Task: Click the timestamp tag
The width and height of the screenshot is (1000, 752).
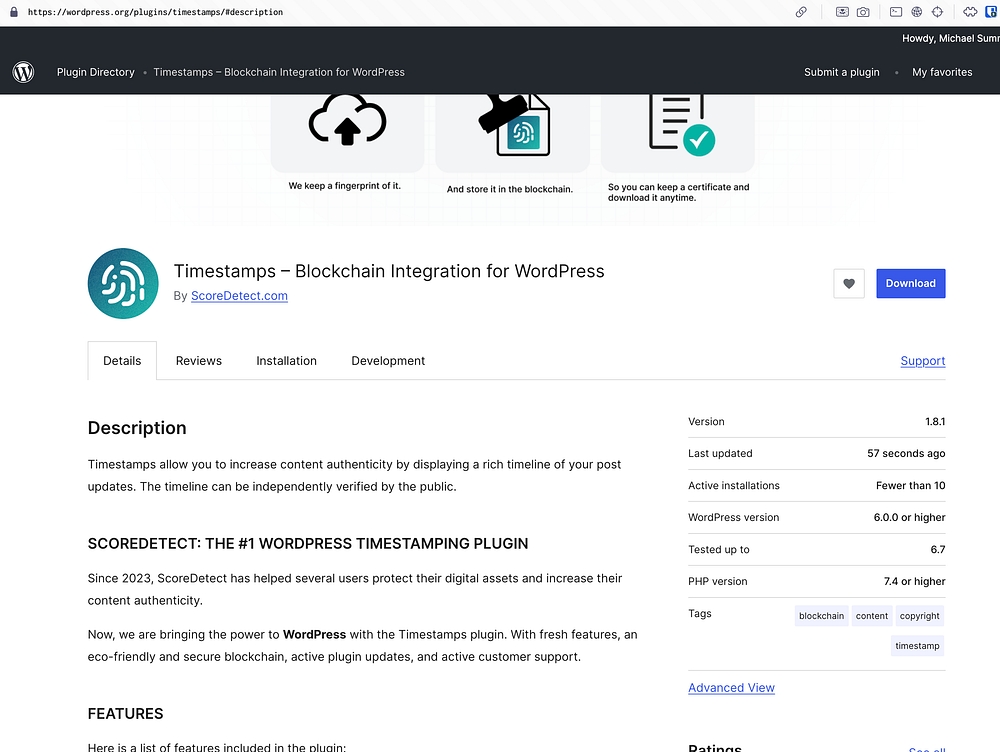Action: 917,646
